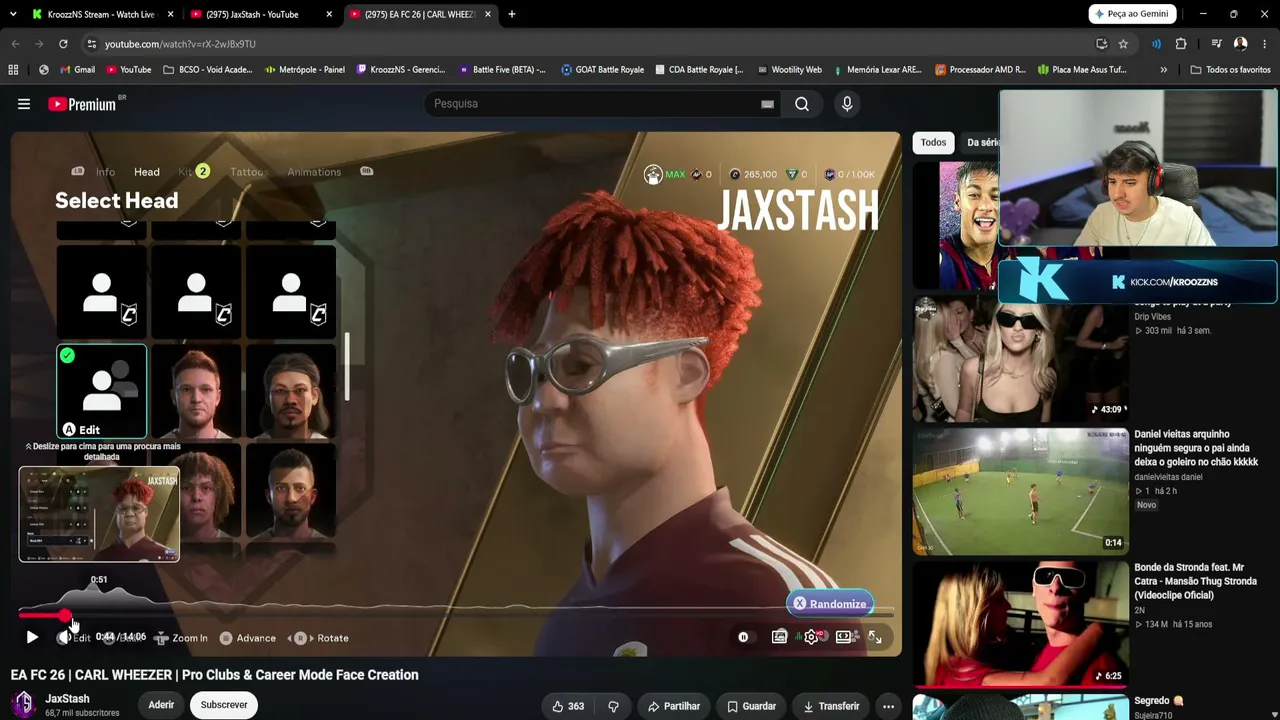Click the video title EA FC 26 CARL WHEEZER
The width and height of the screenshot is (1280, 720).
click(214, 675)
